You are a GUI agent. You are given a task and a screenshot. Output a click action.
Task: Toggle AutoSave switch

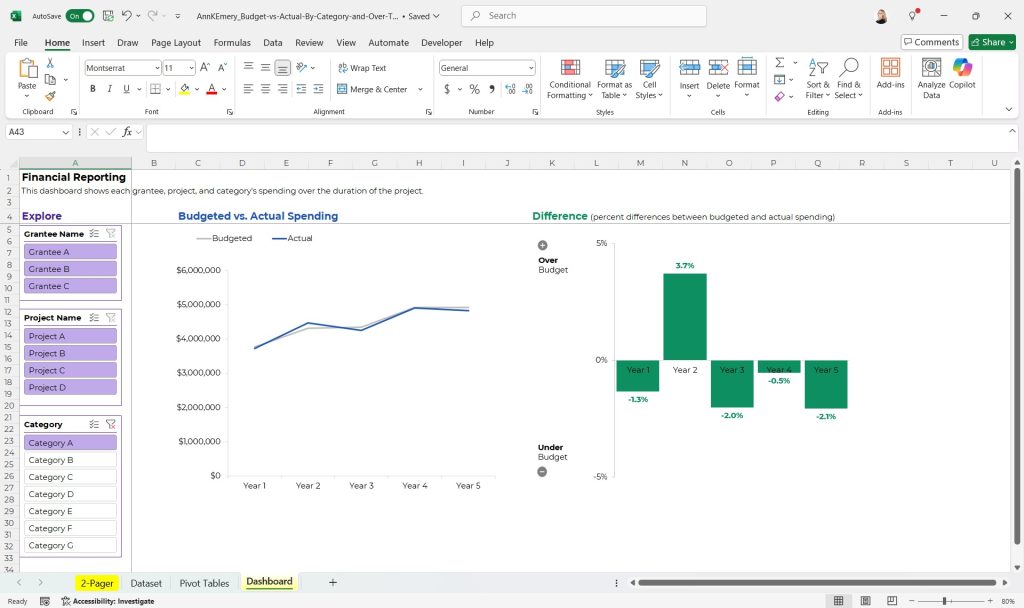point(80,16)
